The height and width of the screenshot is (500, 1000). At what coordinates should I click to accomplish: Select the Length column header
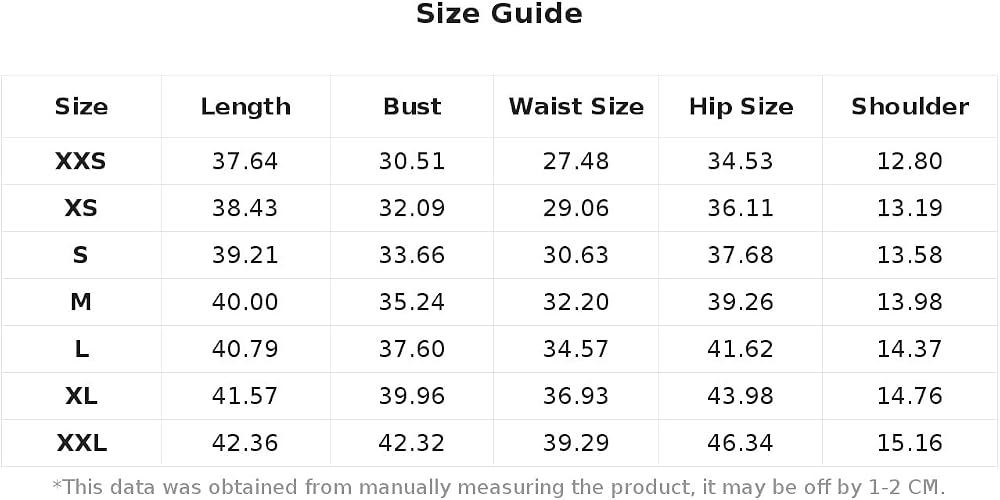click(246, 107)
